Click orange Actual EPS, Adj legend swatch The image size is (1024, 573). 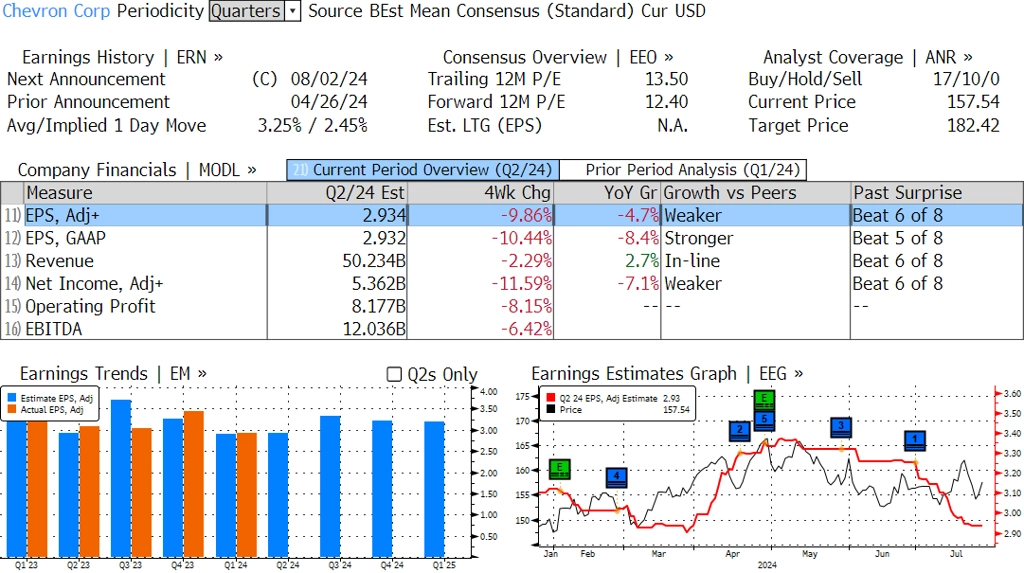(x=12, y=410)
